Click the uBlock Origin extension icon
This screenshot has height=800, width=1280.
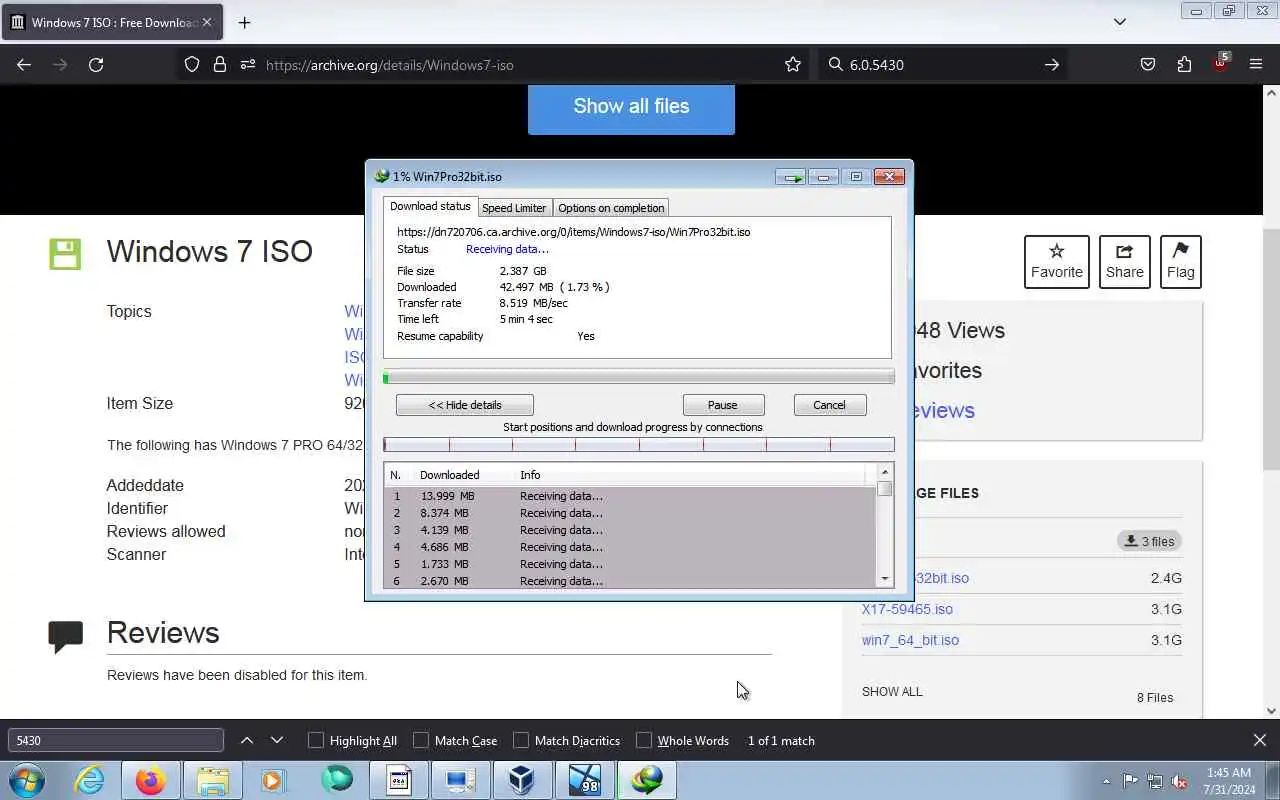(x=1220, y=63)
